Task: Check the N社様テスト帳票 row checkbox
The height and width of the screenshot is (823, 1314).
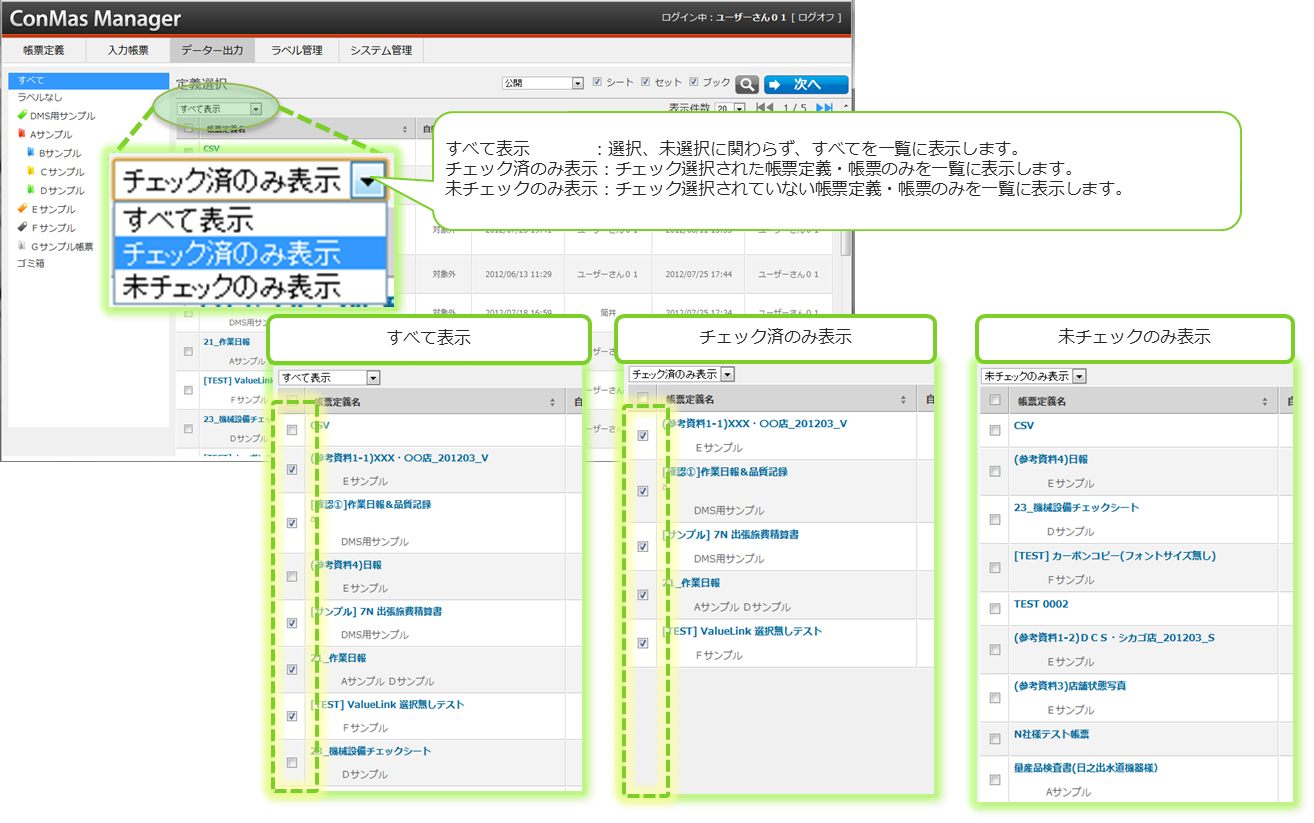Action: [995, 739]
